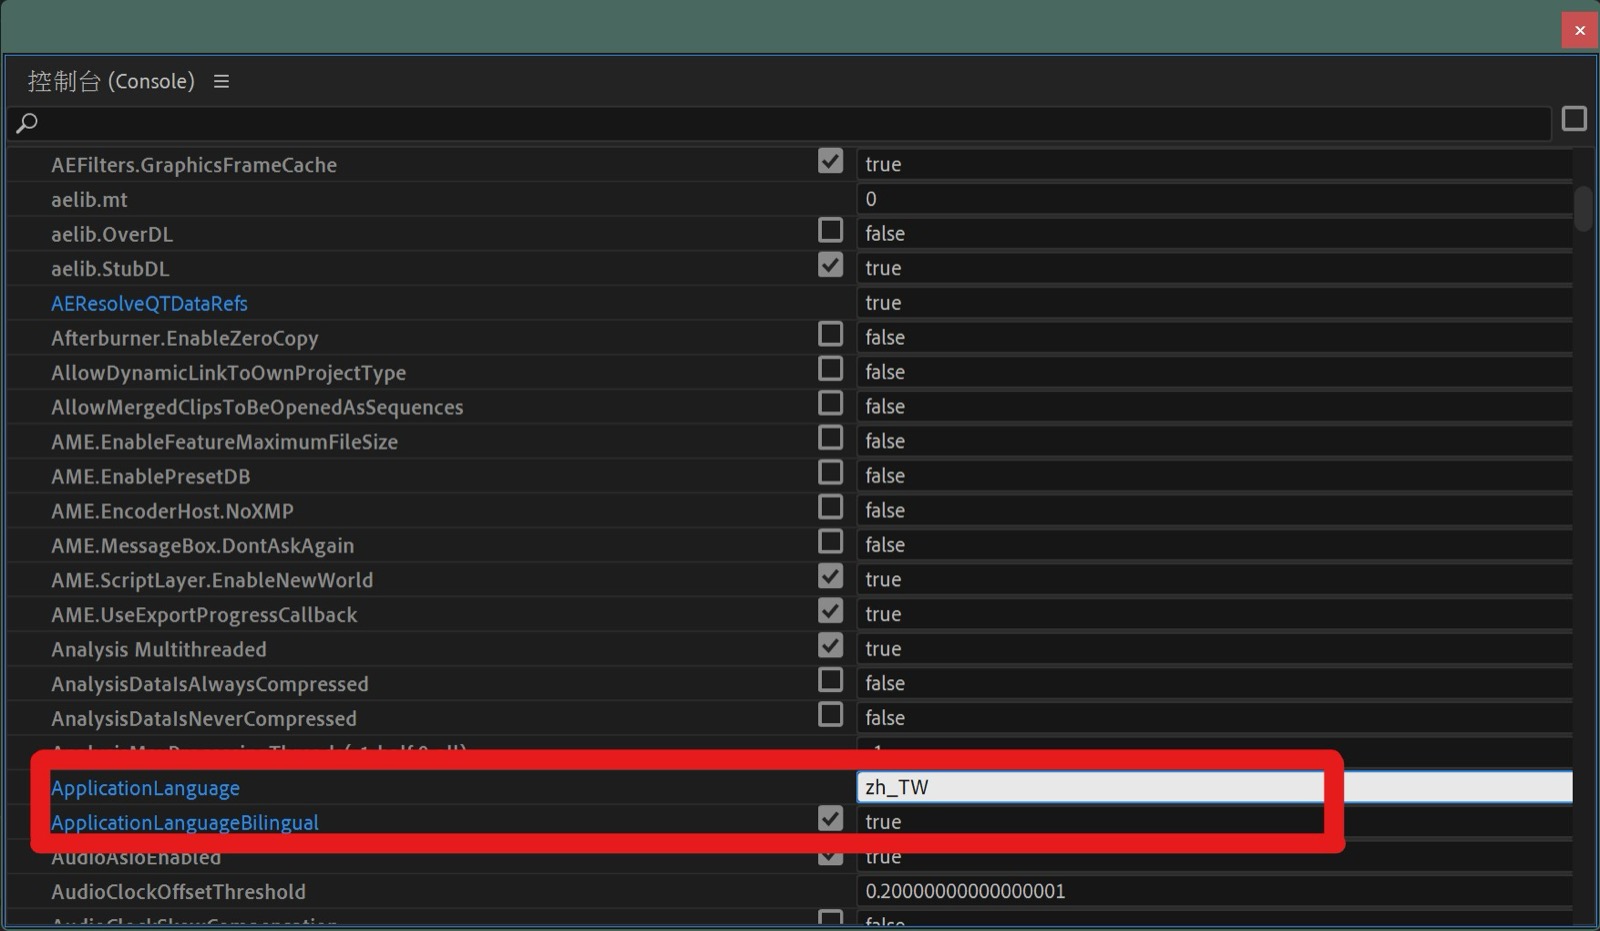
Task: Select the ApplicationLanguageBilingual property name
Action: (x=185, y=822)
